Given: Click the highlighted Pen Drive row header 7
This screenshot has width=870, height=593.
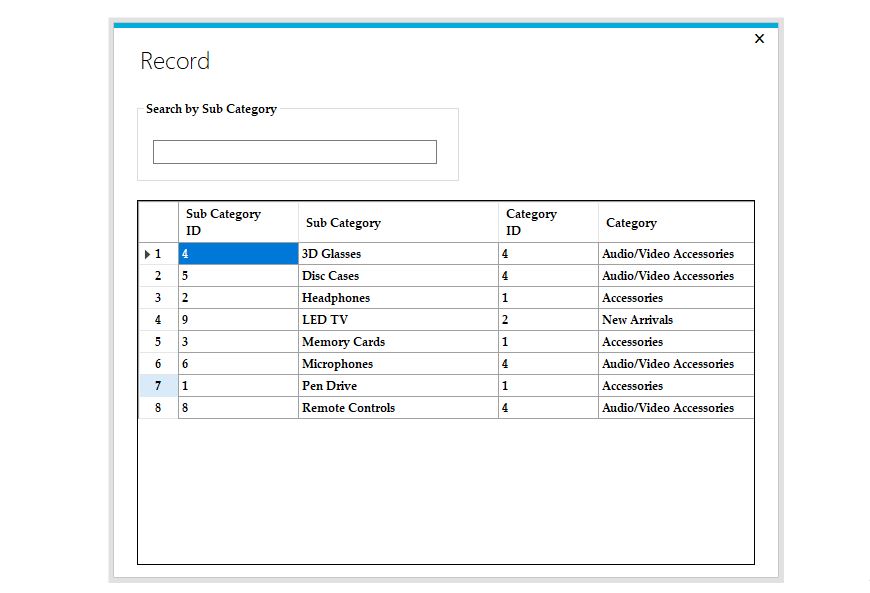Looking at the screenshot, I should pyautogui.click(x=158, y=385).
